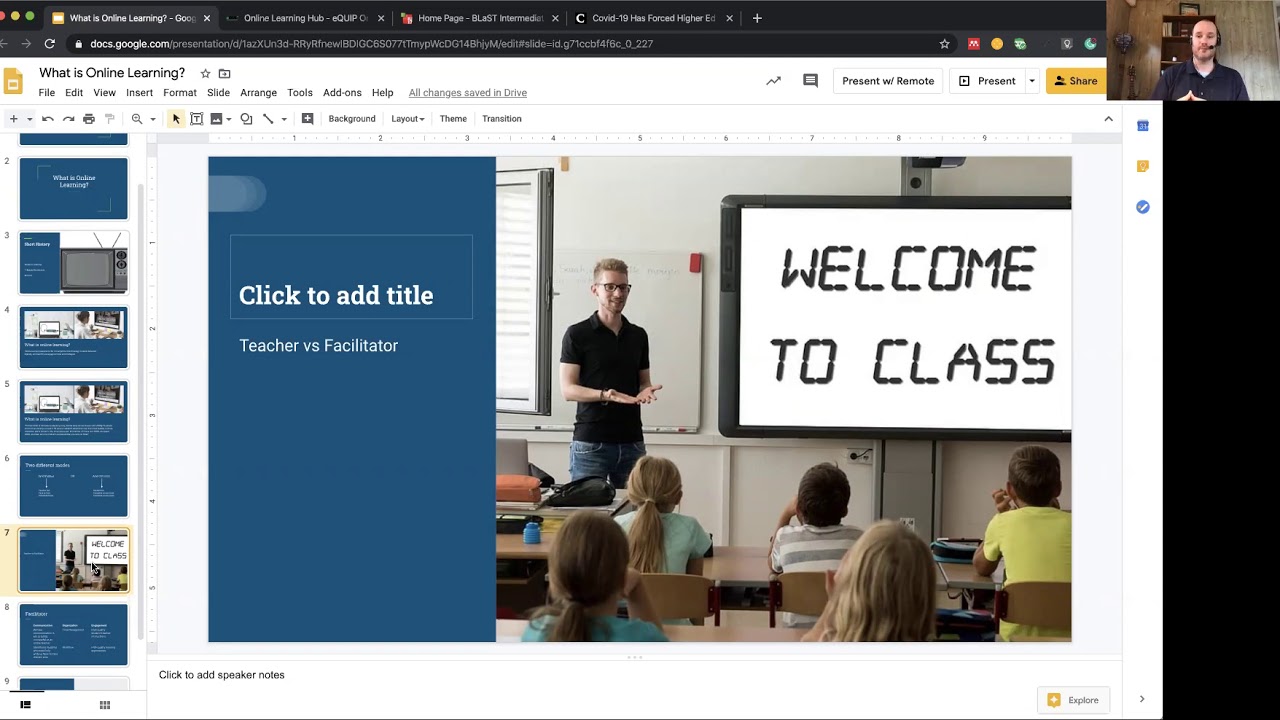Open the Layout dropdown

408,119
